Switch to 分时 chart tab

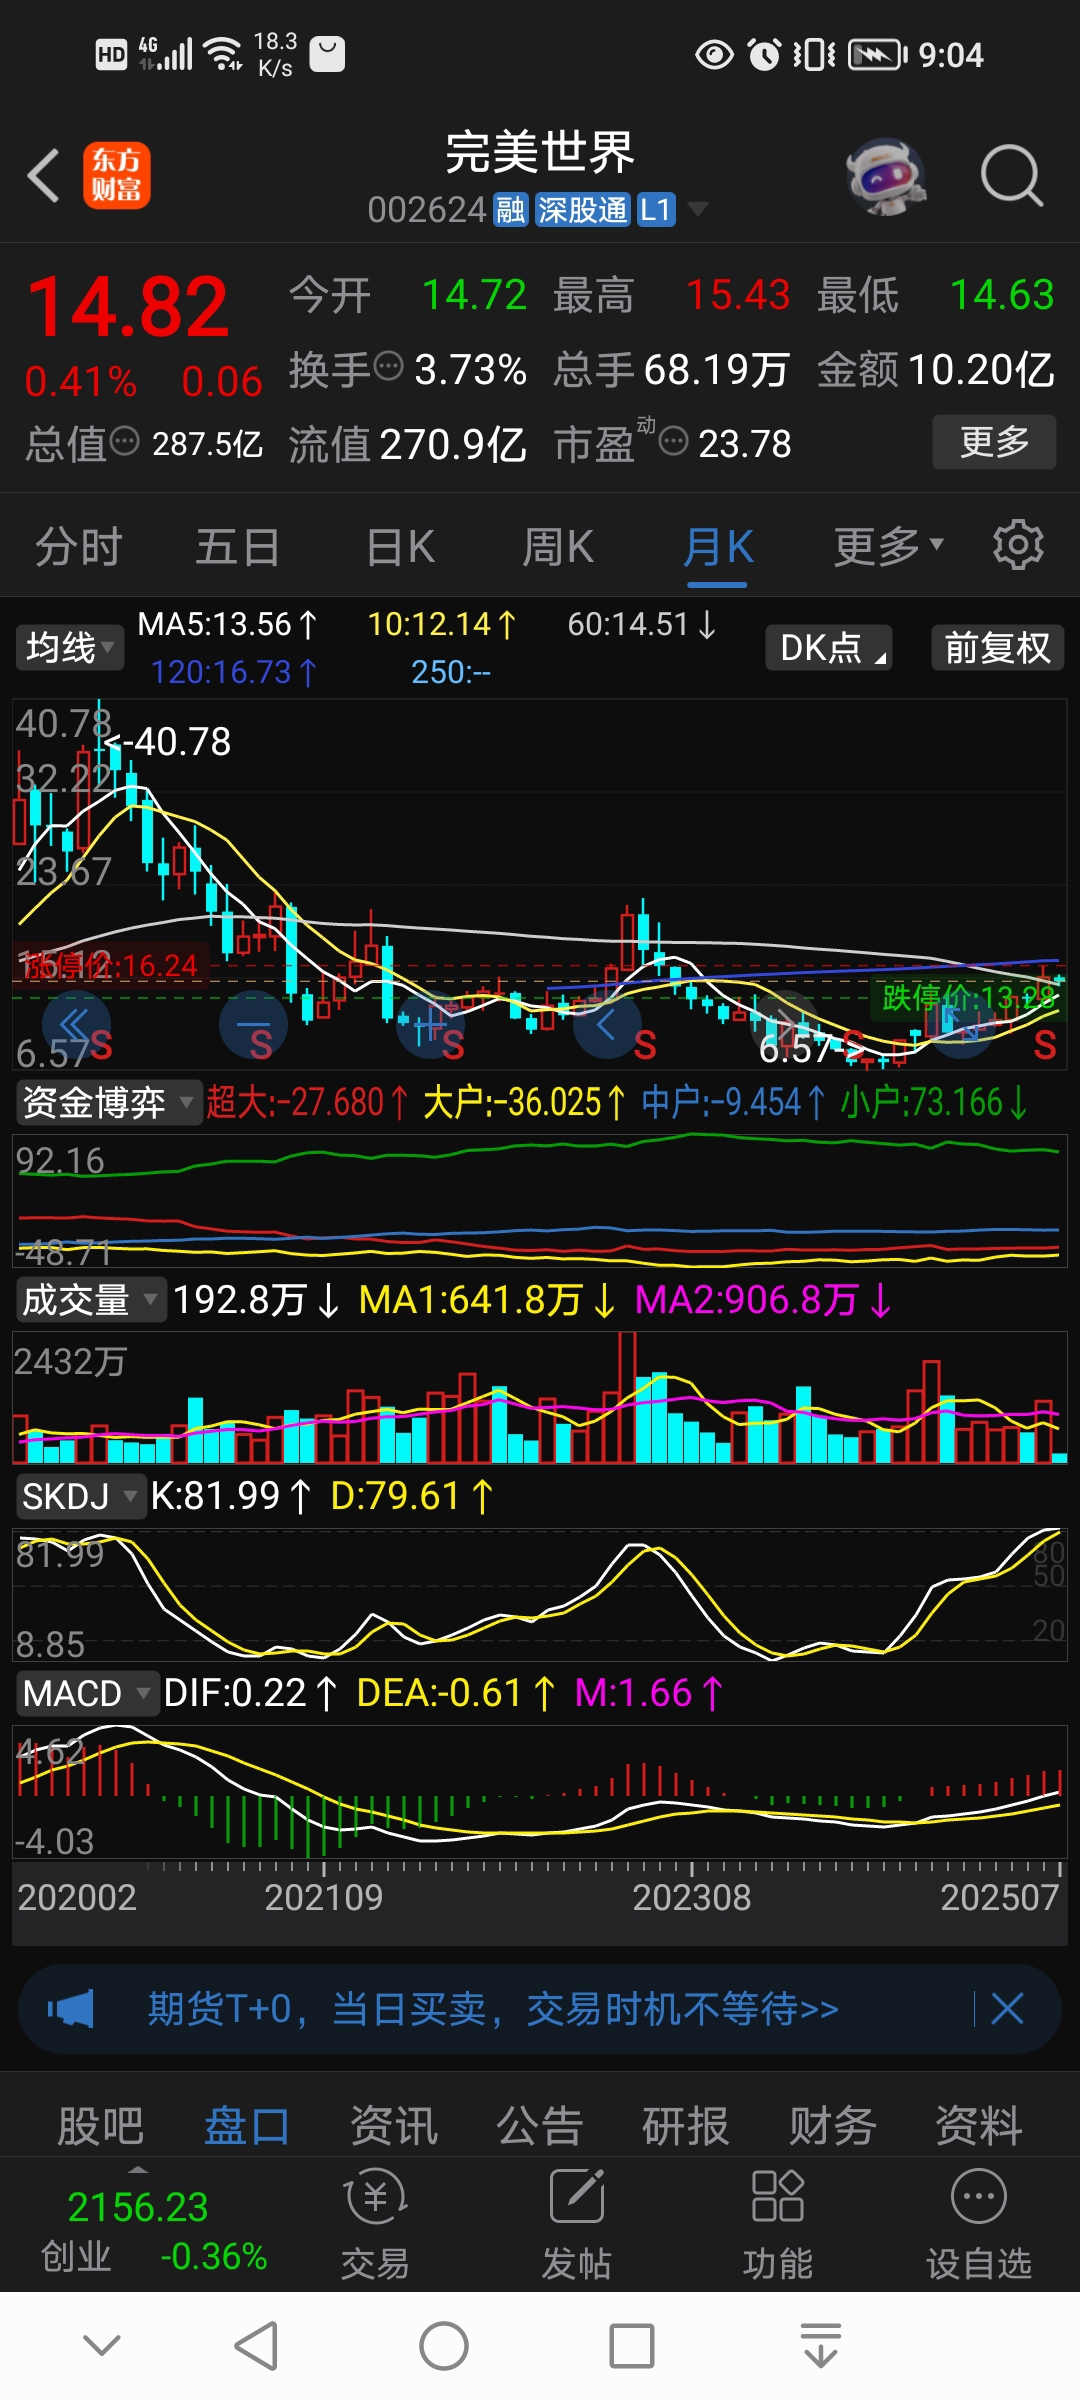coord(78,548)
